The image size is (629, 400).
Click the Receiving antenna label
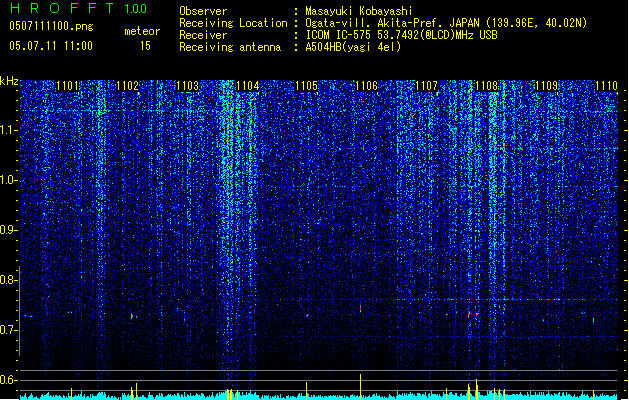pos(230,47)
